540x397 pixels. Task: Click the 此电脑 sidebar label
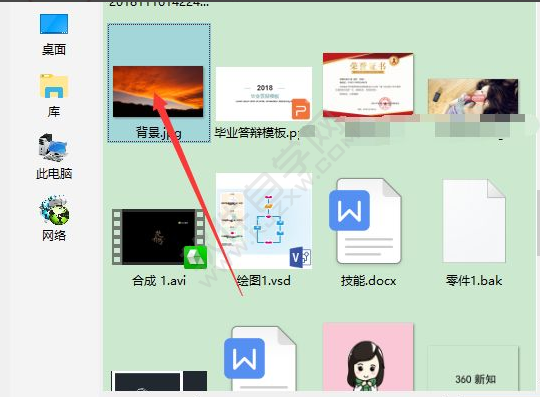coord(54,173)
